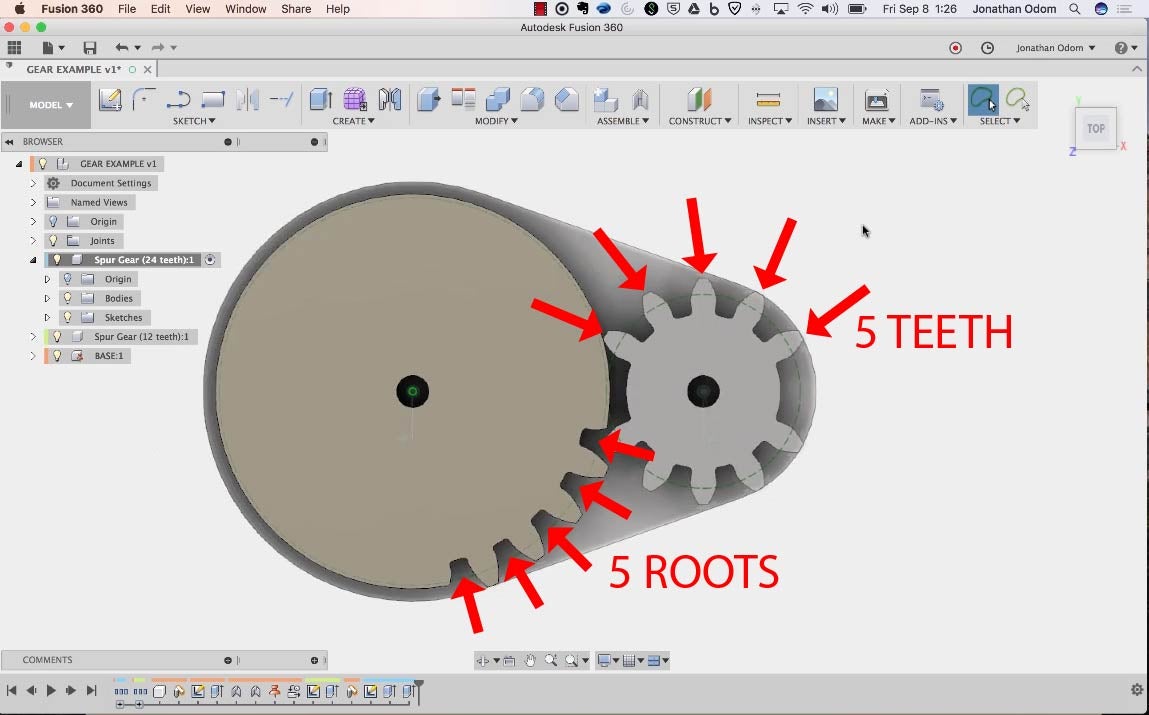Viewport: 1149px width, 715px height.
Task: Click the Offset Plane construct icon
Action: coord(699,99)
